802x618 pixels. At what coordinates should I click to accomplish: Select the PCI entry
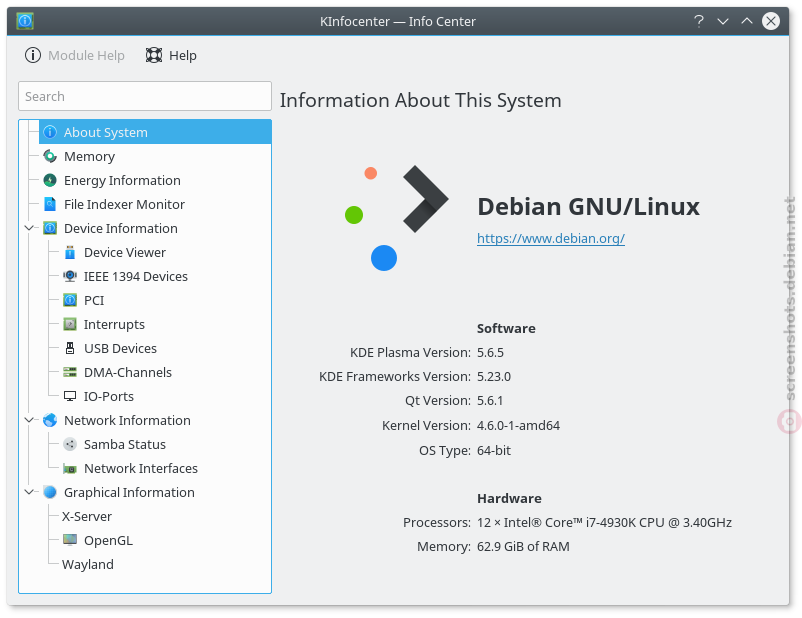pos(94,300)
